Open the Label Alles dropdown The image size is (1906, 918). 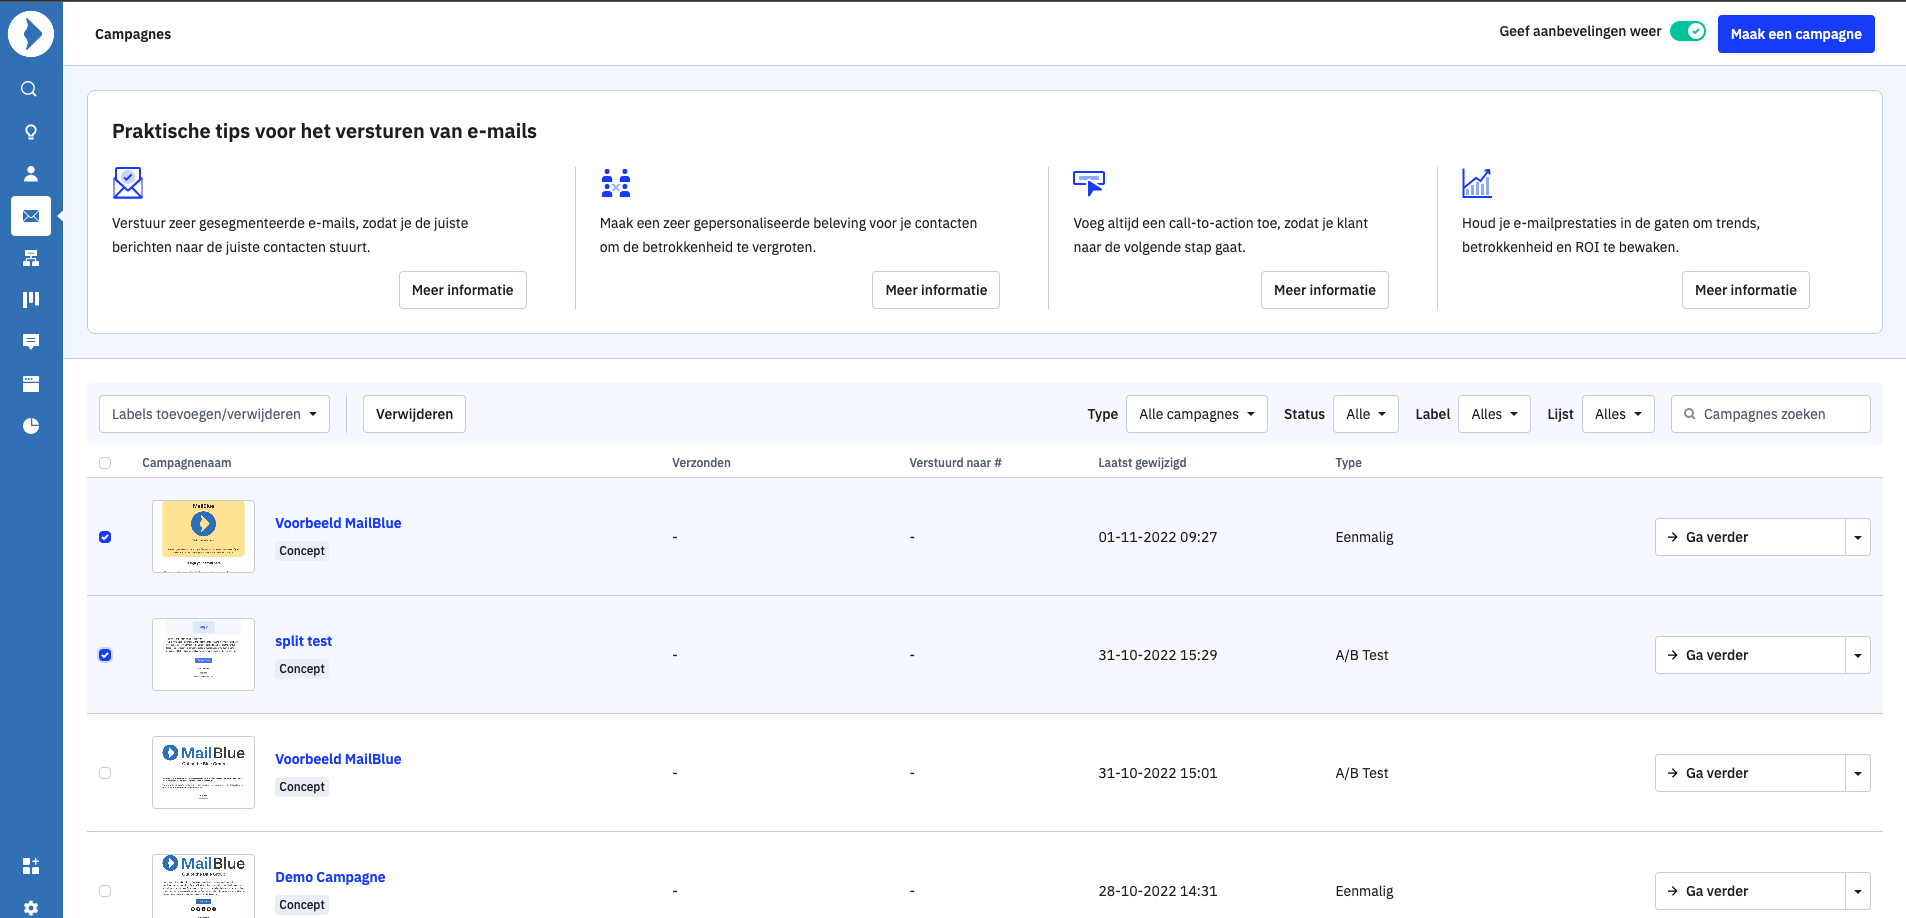1494,414
